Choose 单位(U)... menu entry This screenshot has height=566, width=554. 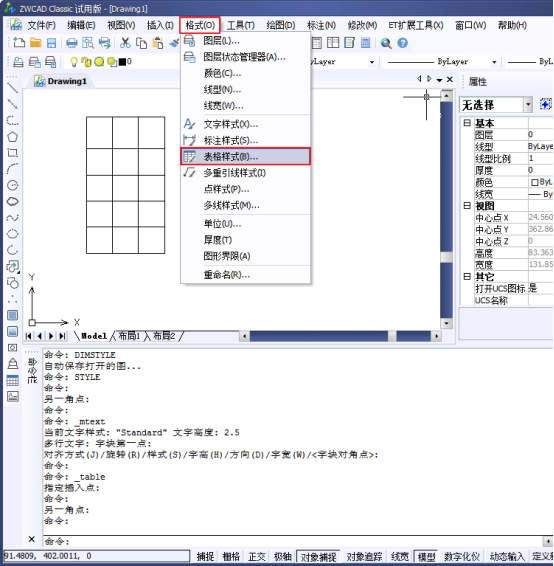pos(245,224)
